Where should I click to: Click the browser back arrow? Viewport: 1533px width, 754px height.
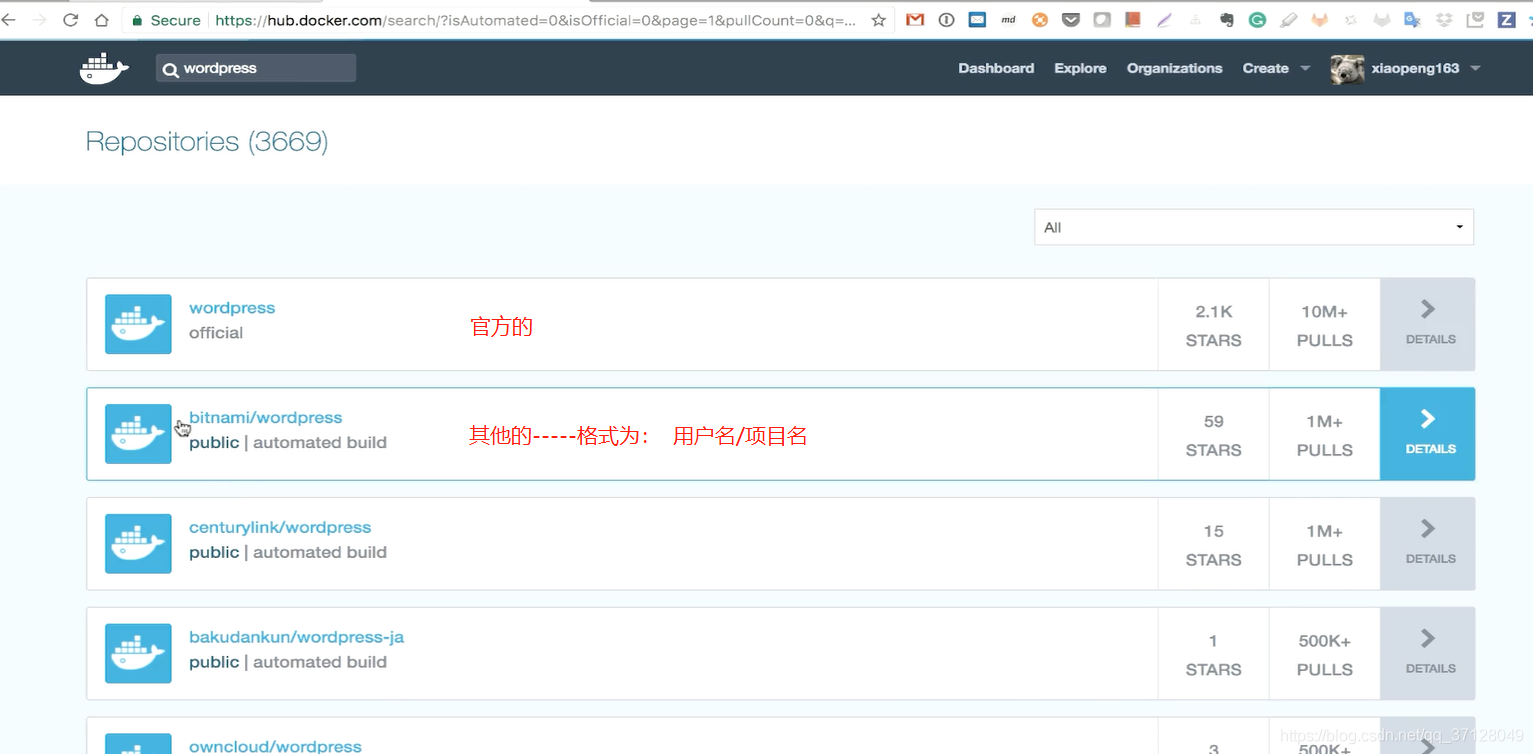click(9, 20)
